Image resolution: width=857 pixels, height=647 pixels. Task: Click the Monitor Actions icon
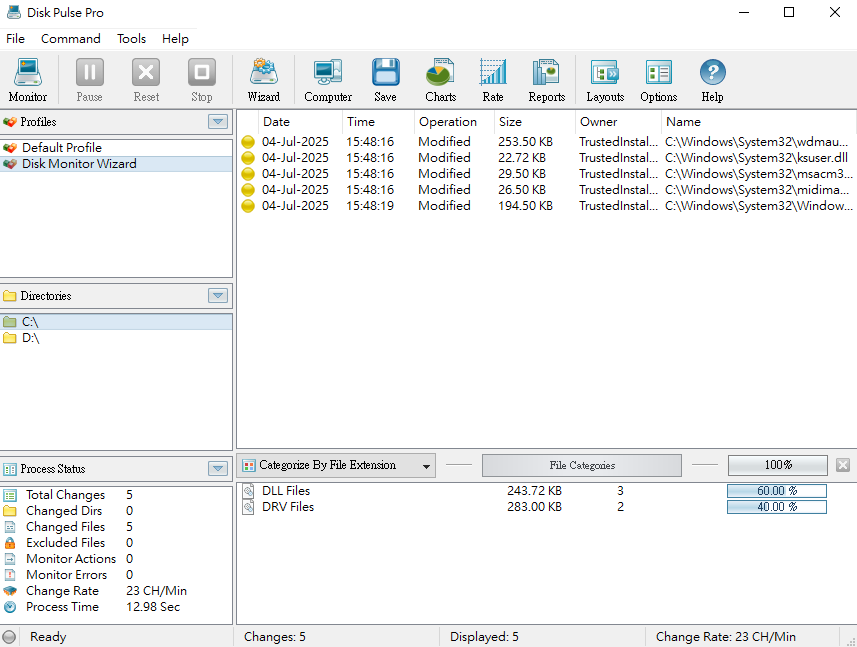point(10,559)
